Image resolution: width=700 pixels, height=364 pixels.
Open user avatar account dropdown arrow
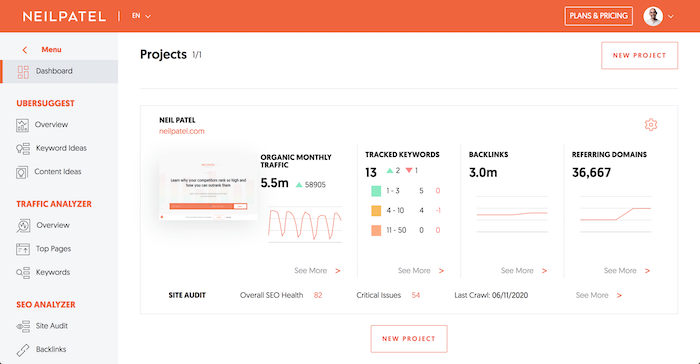[671, 17]
